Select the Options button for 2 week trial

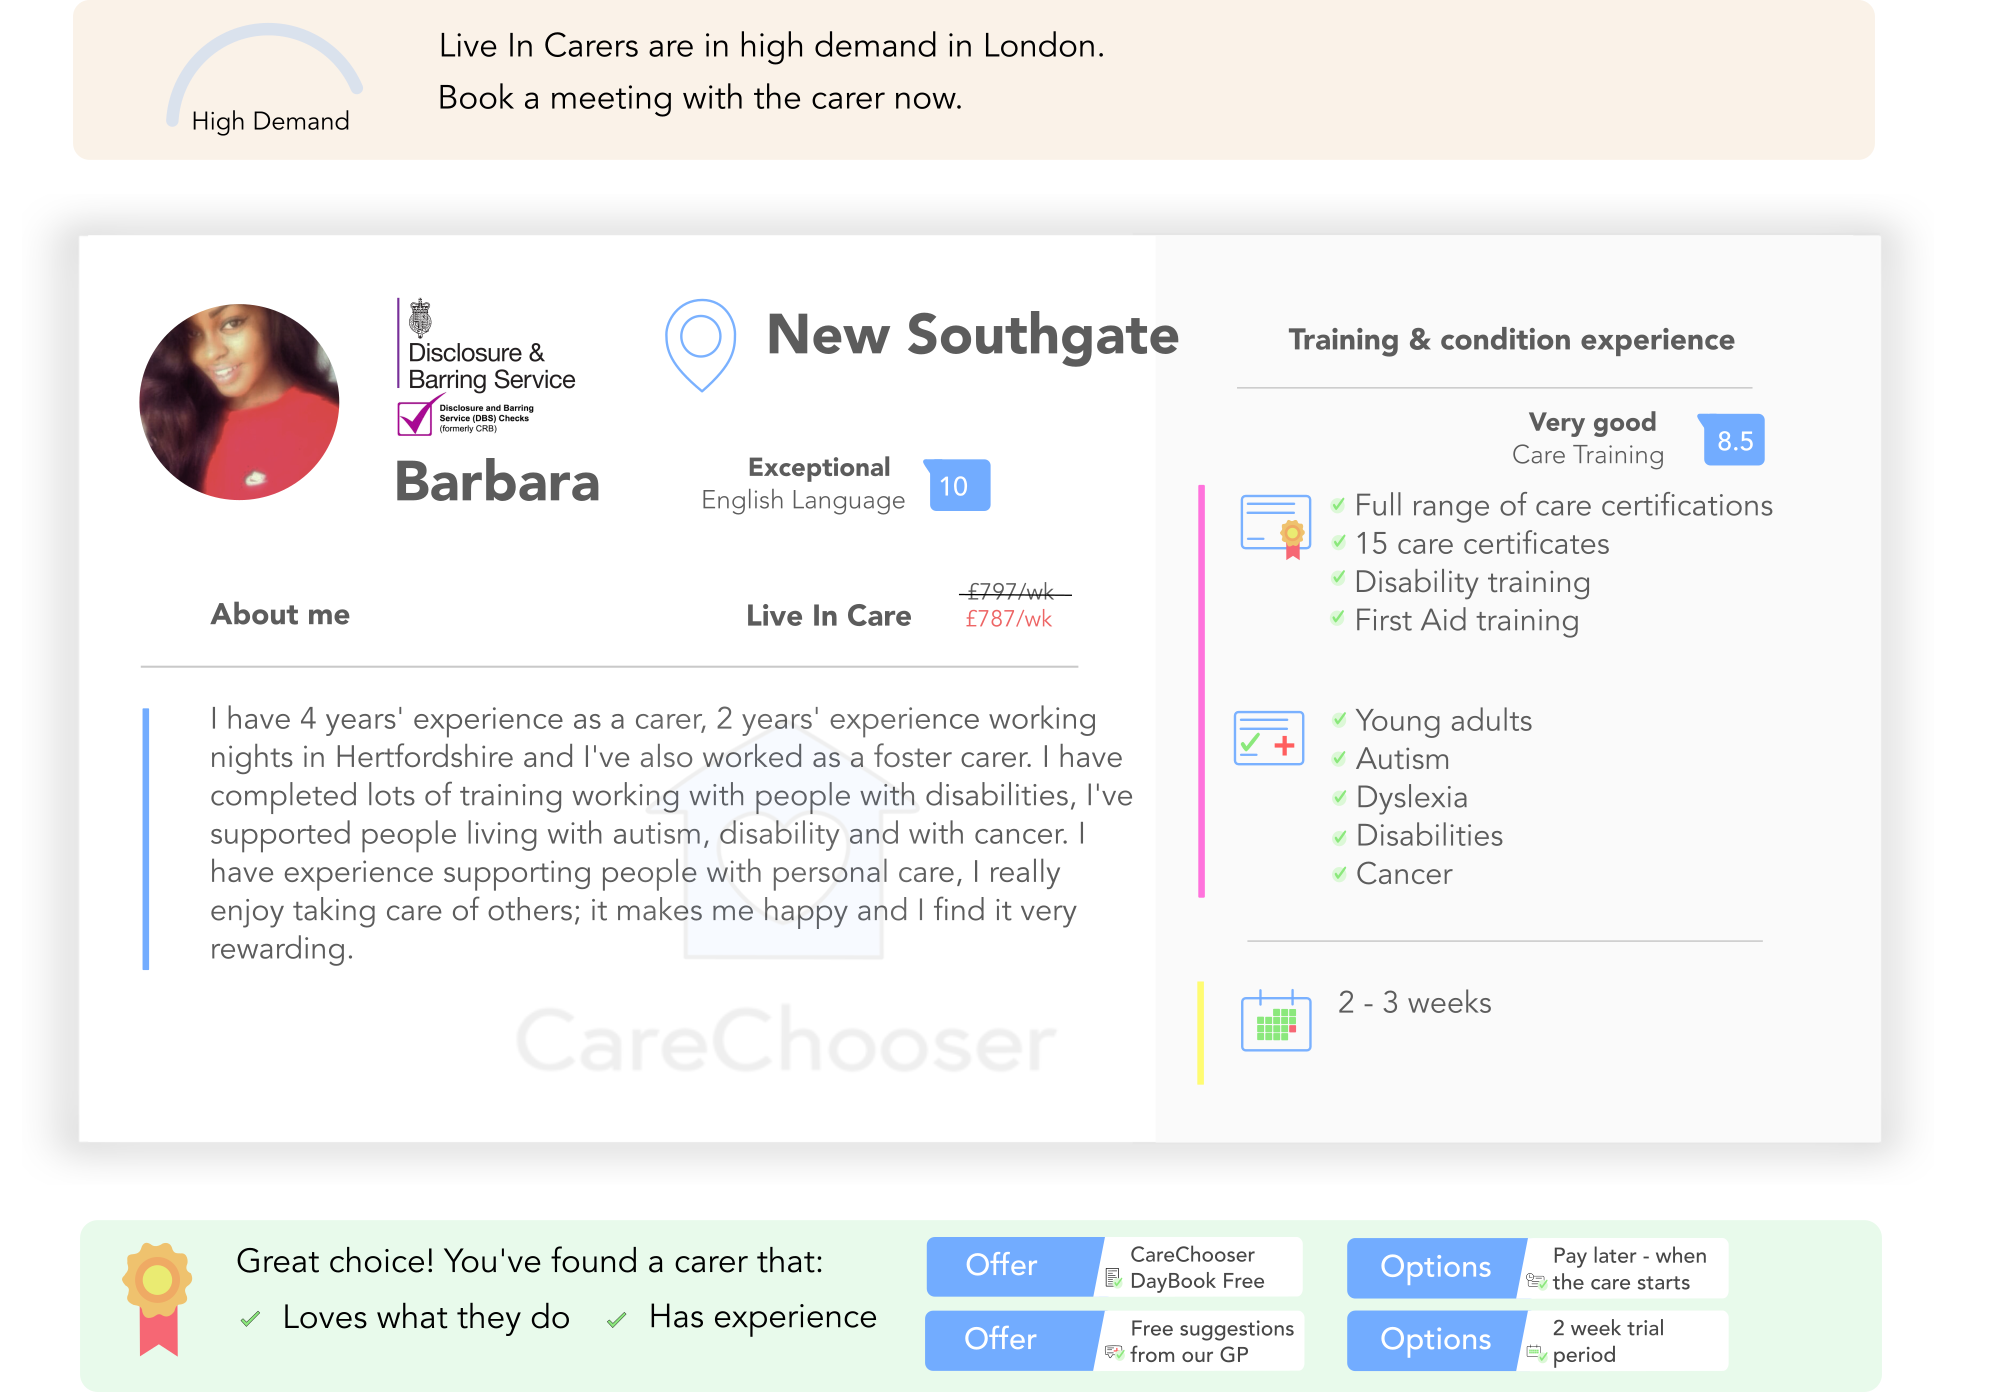[x=1436, y=1340]
